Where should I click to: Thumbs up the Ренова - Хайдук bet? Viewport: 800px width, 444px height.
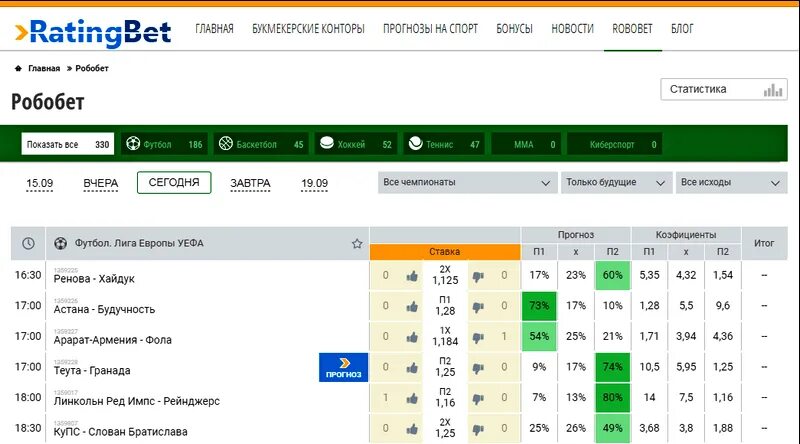point(412,276)
